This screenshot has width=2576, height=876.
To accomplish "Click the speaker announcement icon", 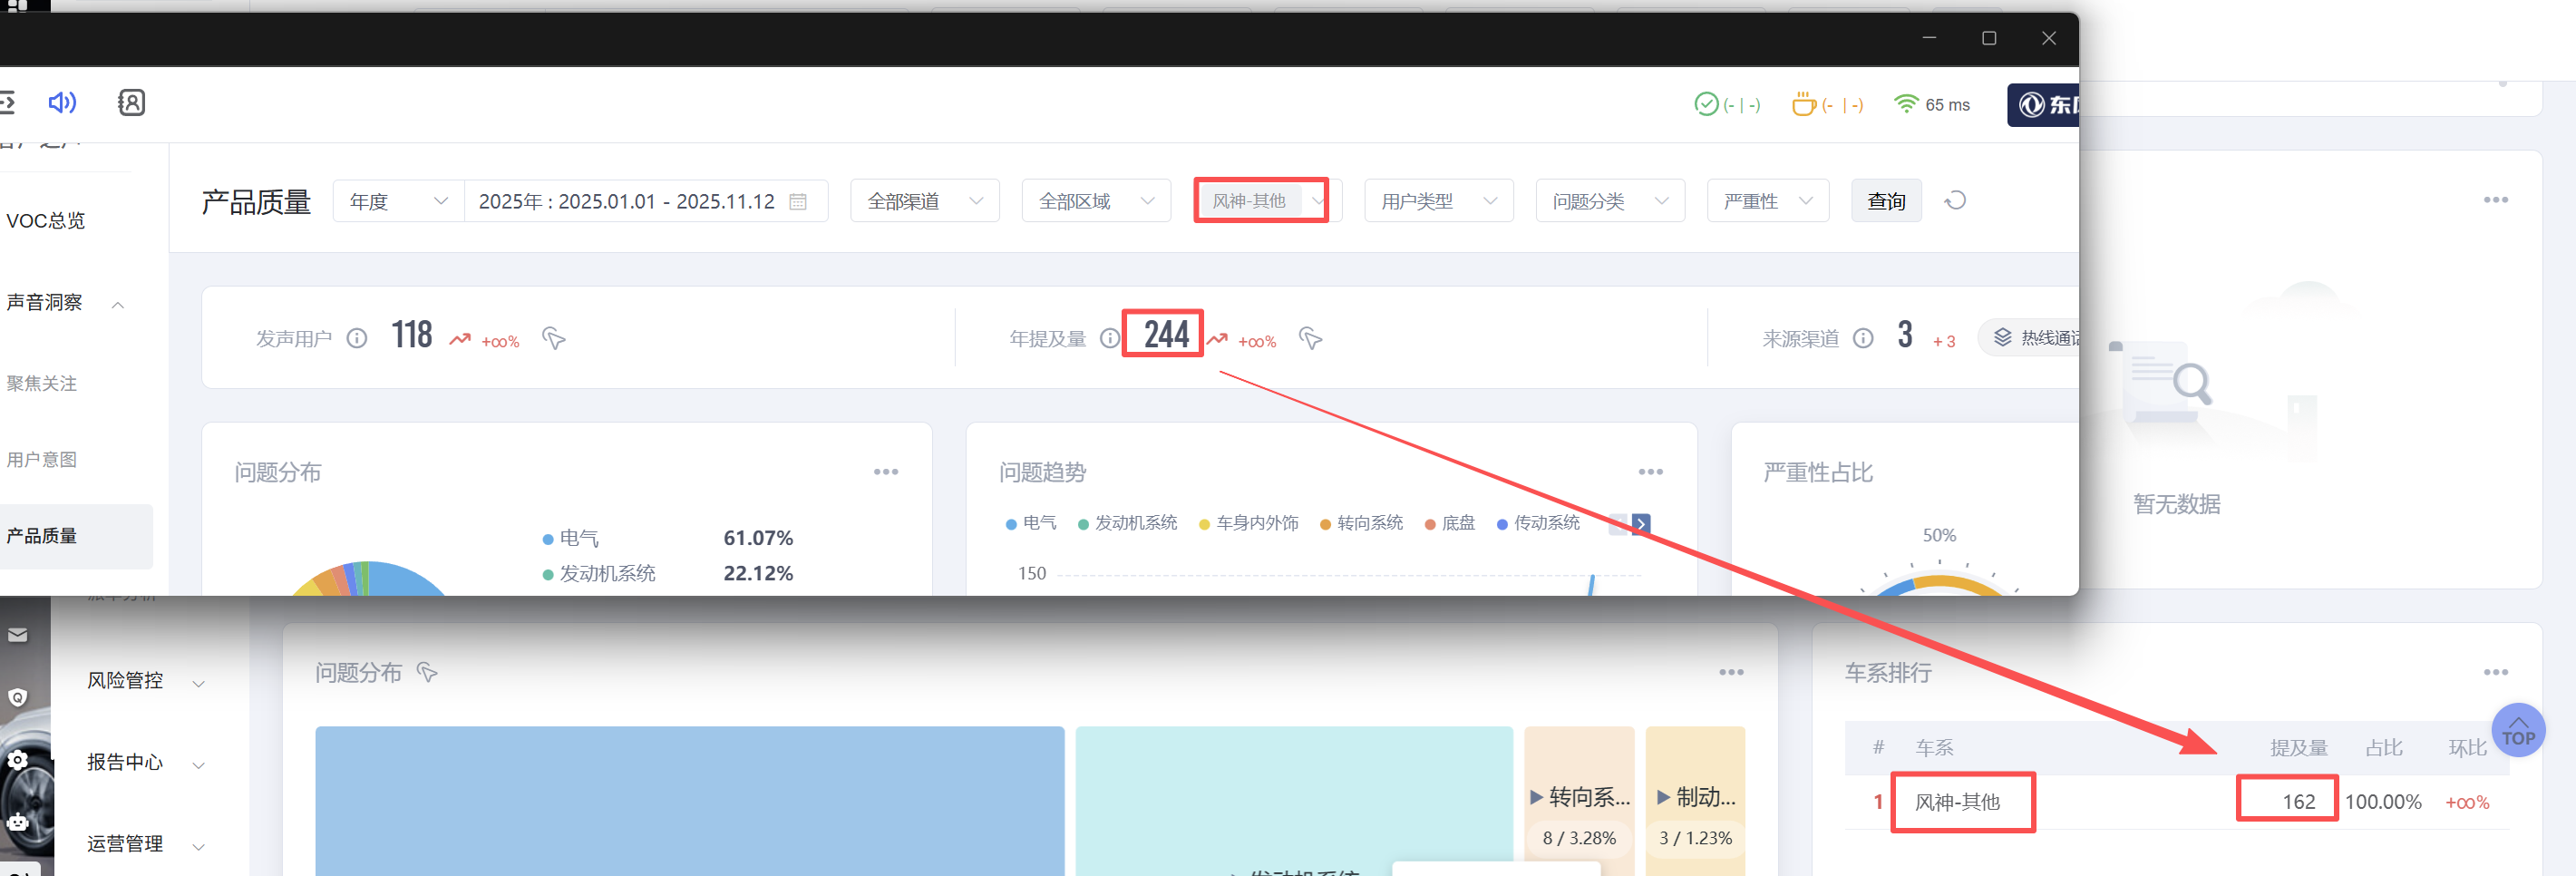I will point(62,102).
